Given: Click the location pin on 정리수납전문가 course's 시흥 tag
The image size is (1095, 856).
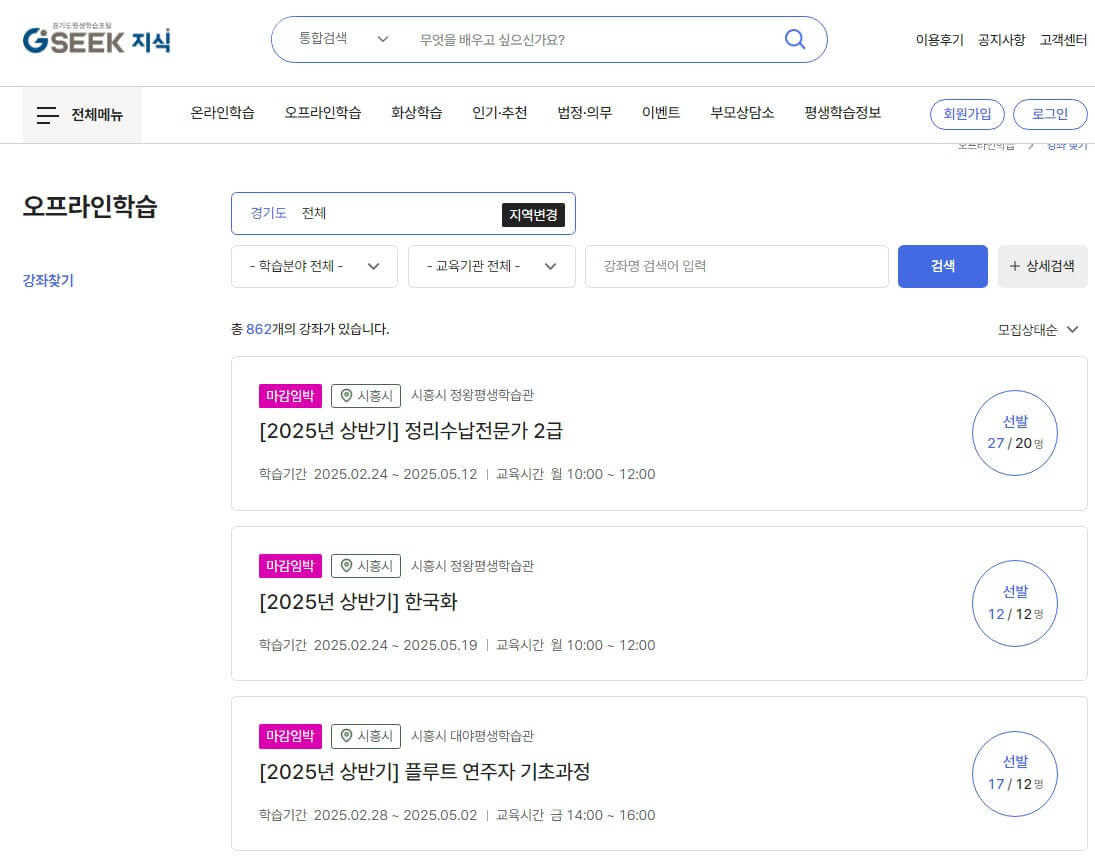Looking at the screenshot, I should click(x=345, y=395).
